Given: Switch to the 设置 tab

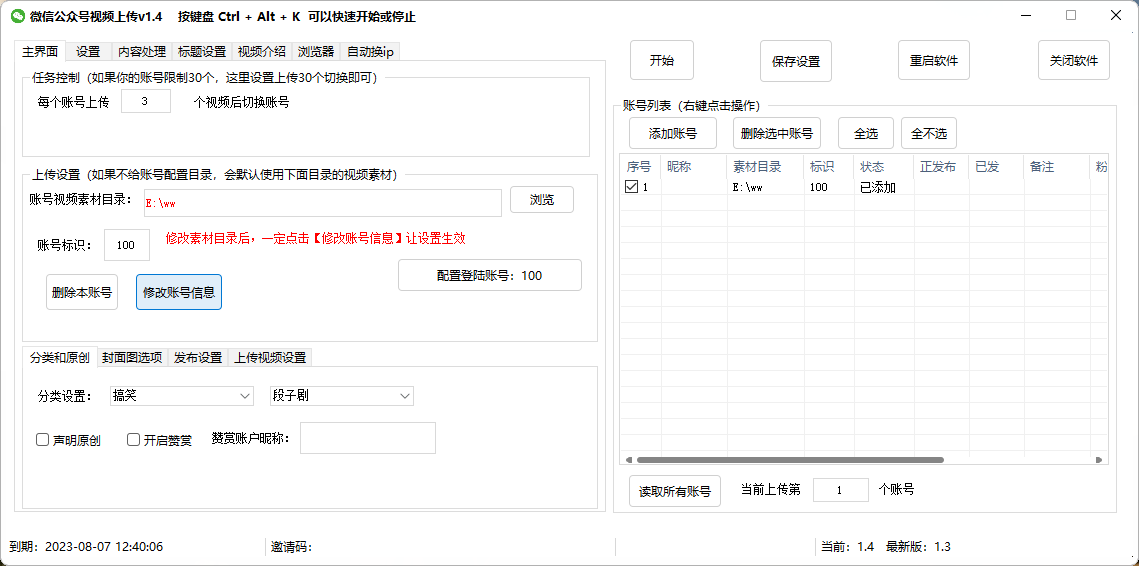Looking at the screenshot, I should point(88,52).
